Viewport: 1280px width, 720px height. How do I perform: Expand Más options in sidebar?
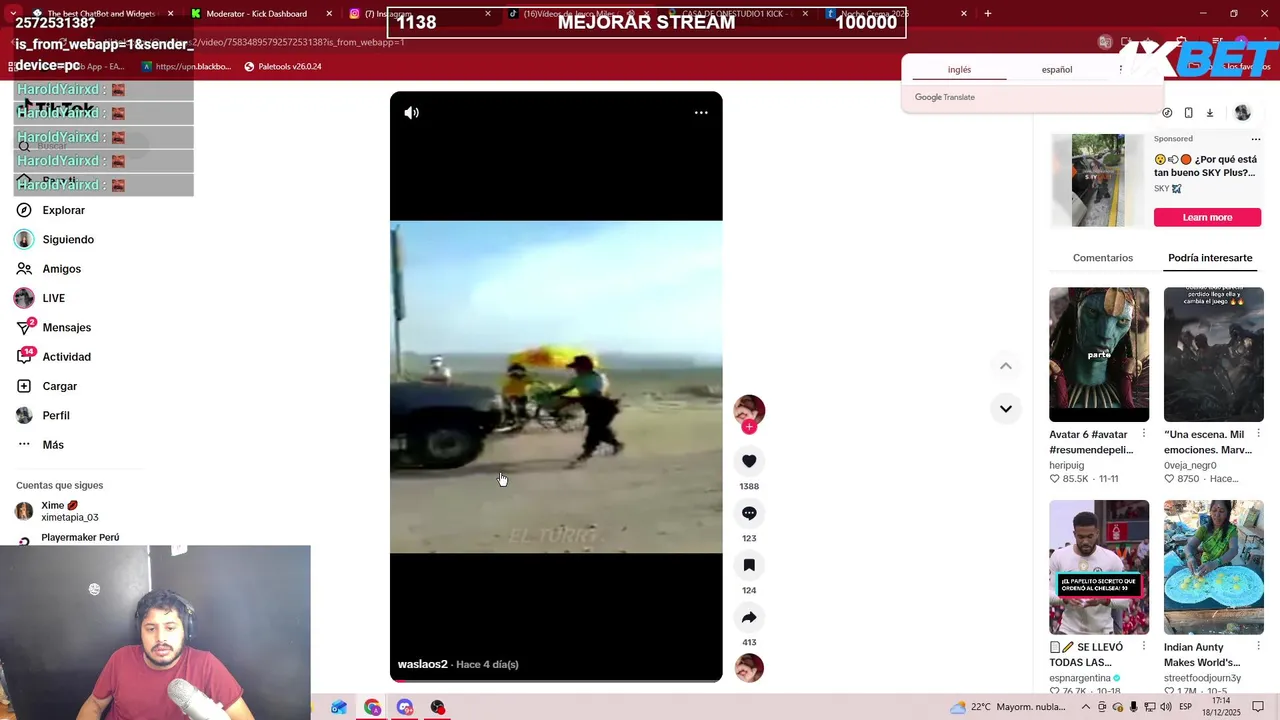[53, 445]
